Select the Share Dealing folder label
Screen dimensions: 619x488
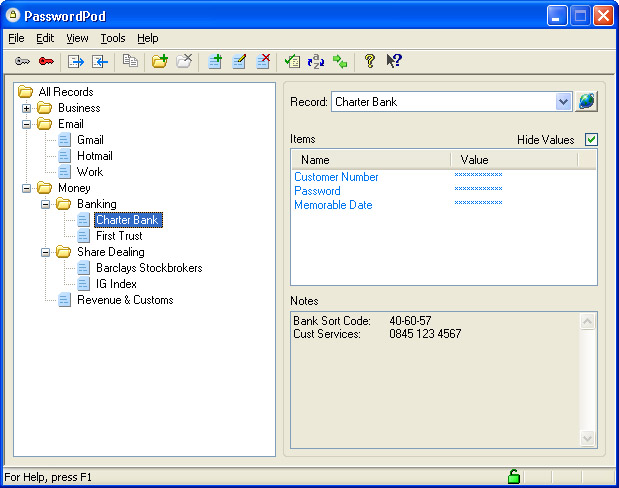click(111, 252)
